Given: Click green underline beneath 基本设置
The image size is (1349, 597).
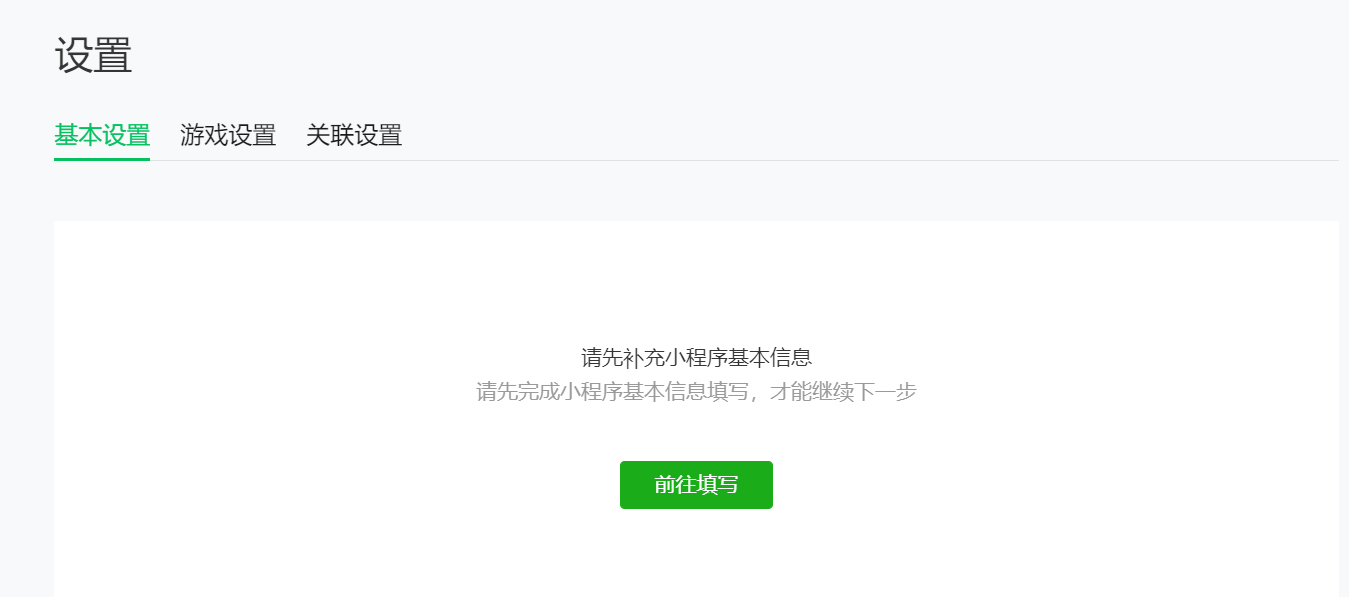Looking at the screenshot, I should [x=102, y=159].
